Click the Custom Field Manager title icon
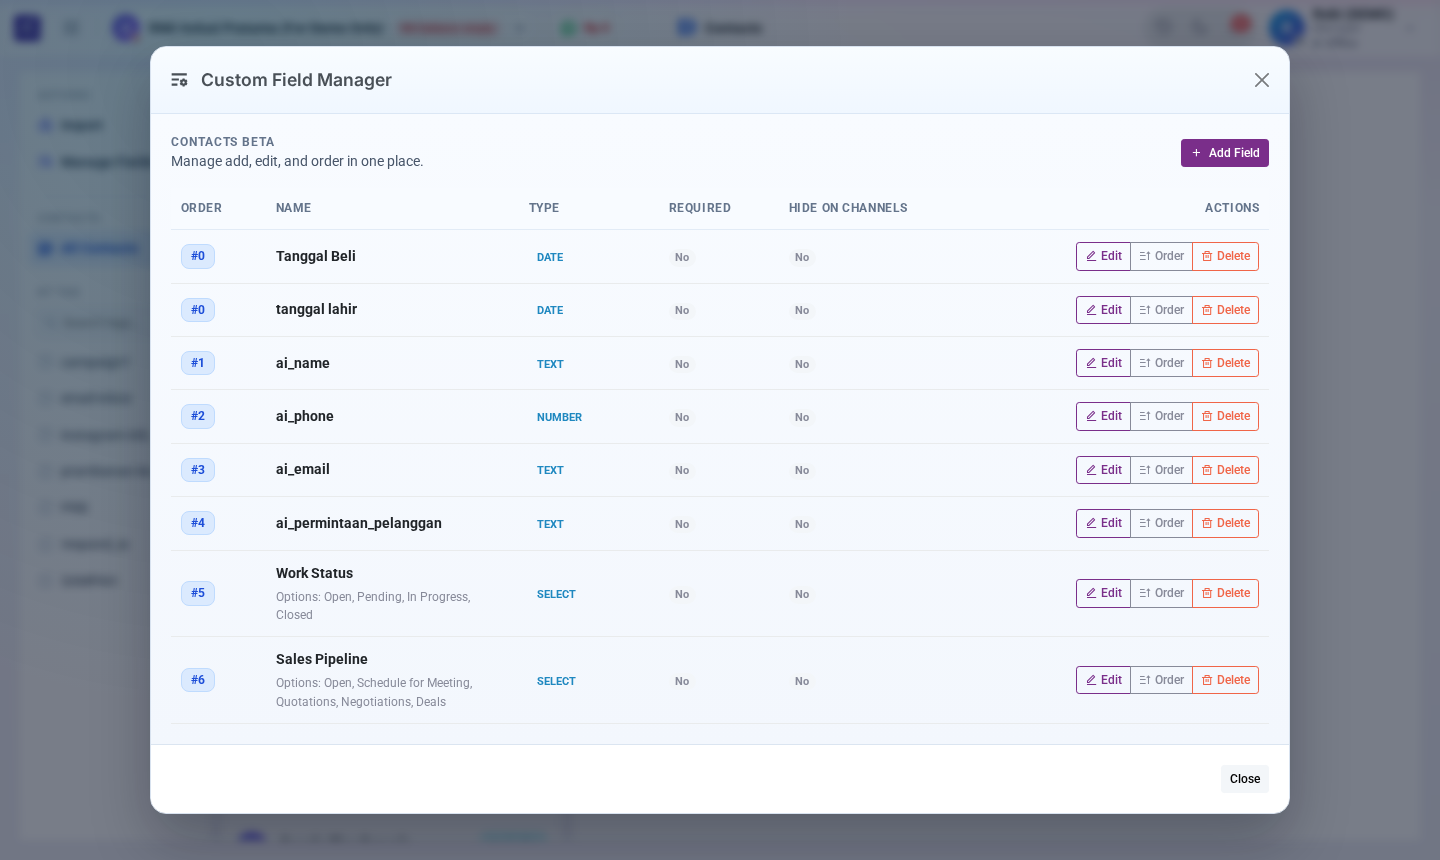This screenshot has width=1440, height=860. pyautogui.click(x=179, y=80)
